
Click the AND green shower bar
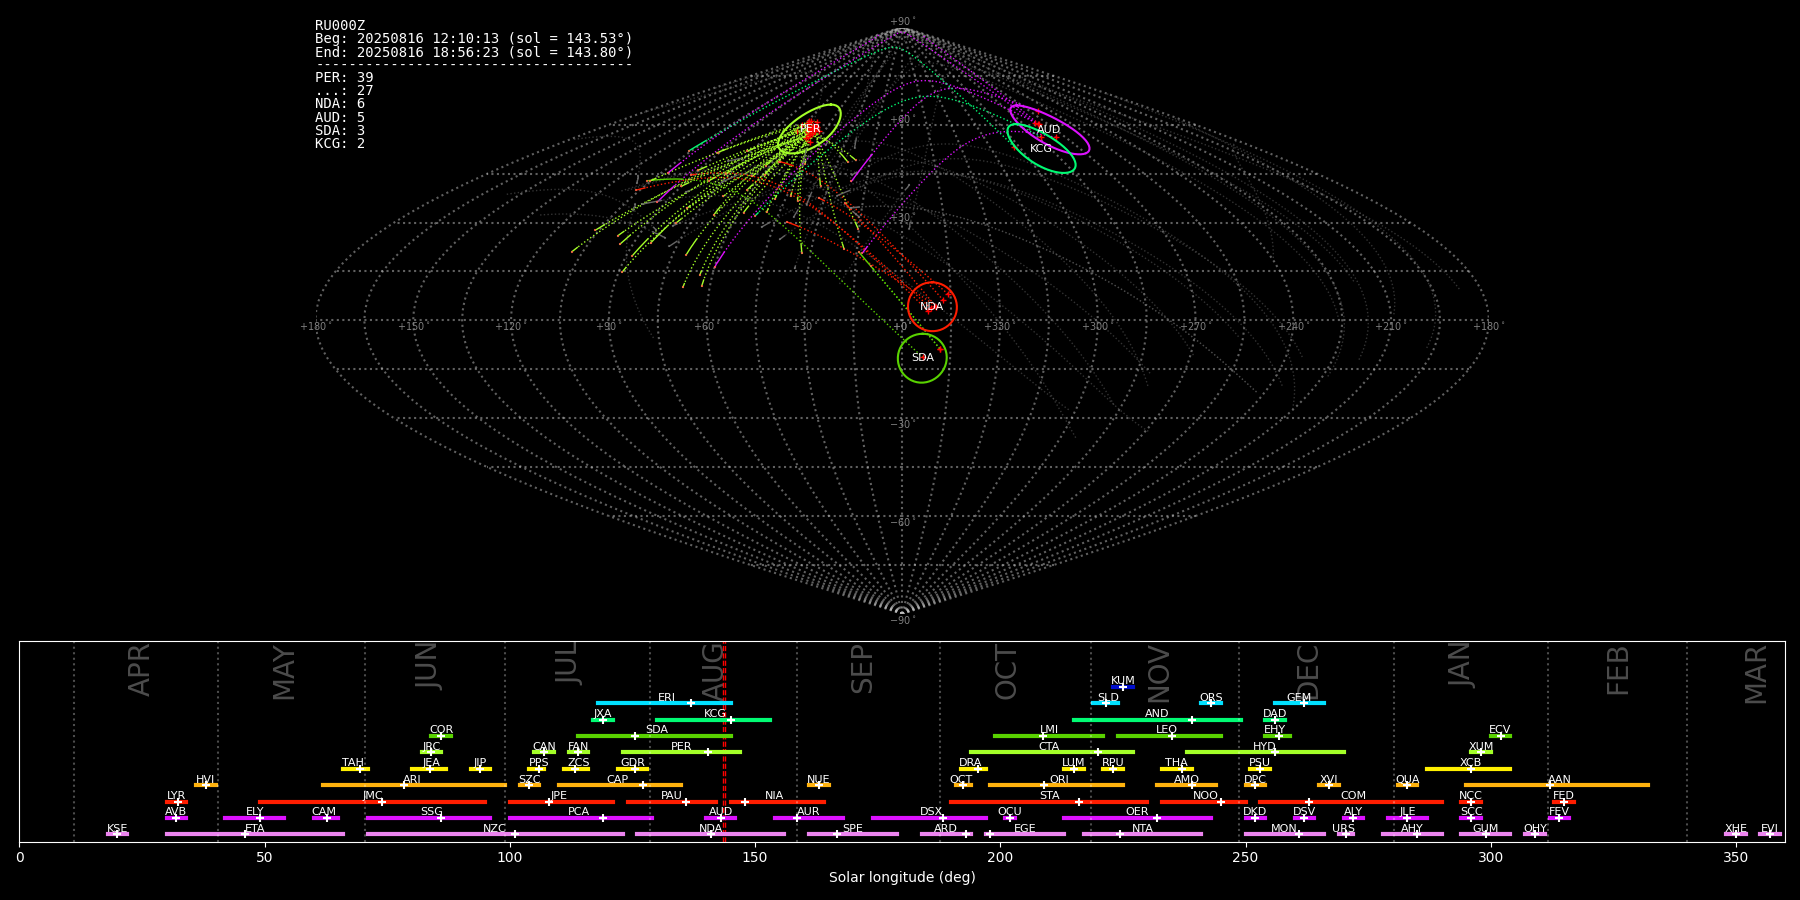[x=1157, y=720]
